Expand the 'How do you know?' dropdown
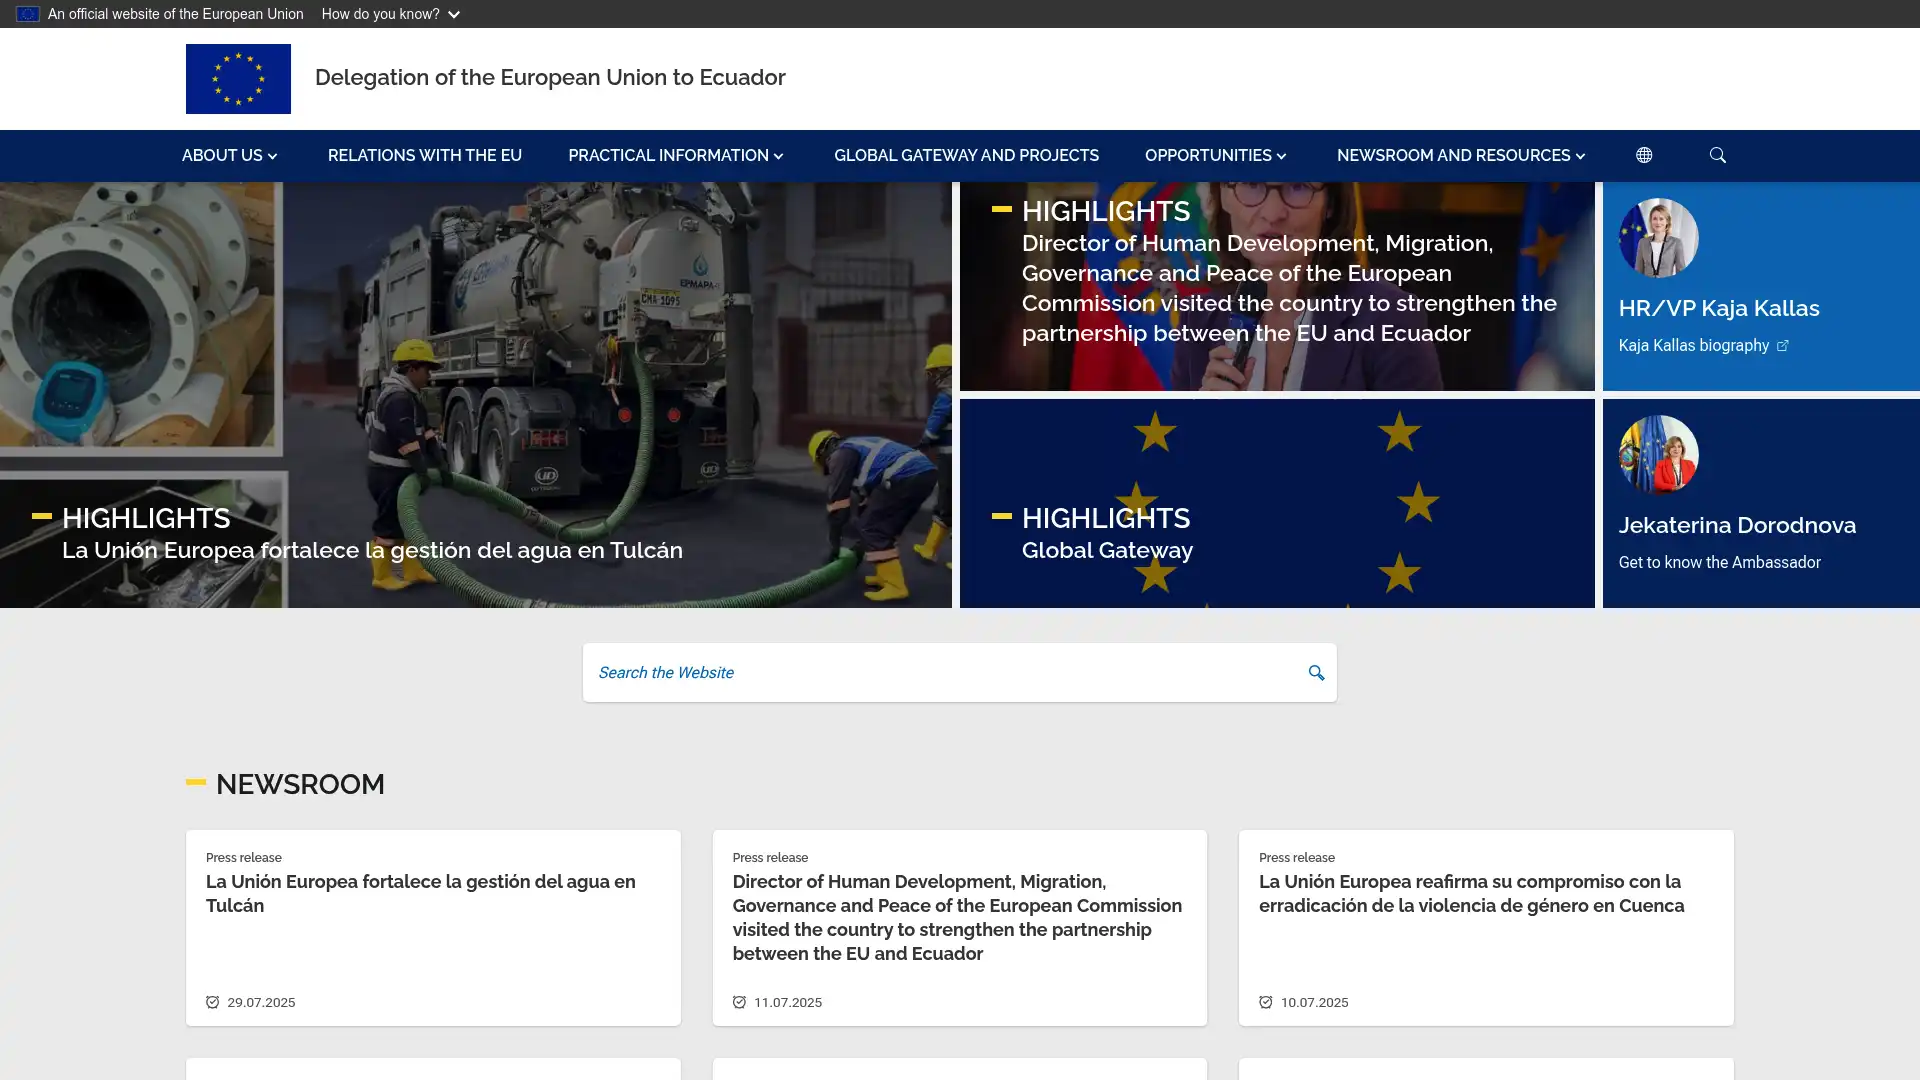This screenshot has width=1920, height=1080. tap(390, 14)
